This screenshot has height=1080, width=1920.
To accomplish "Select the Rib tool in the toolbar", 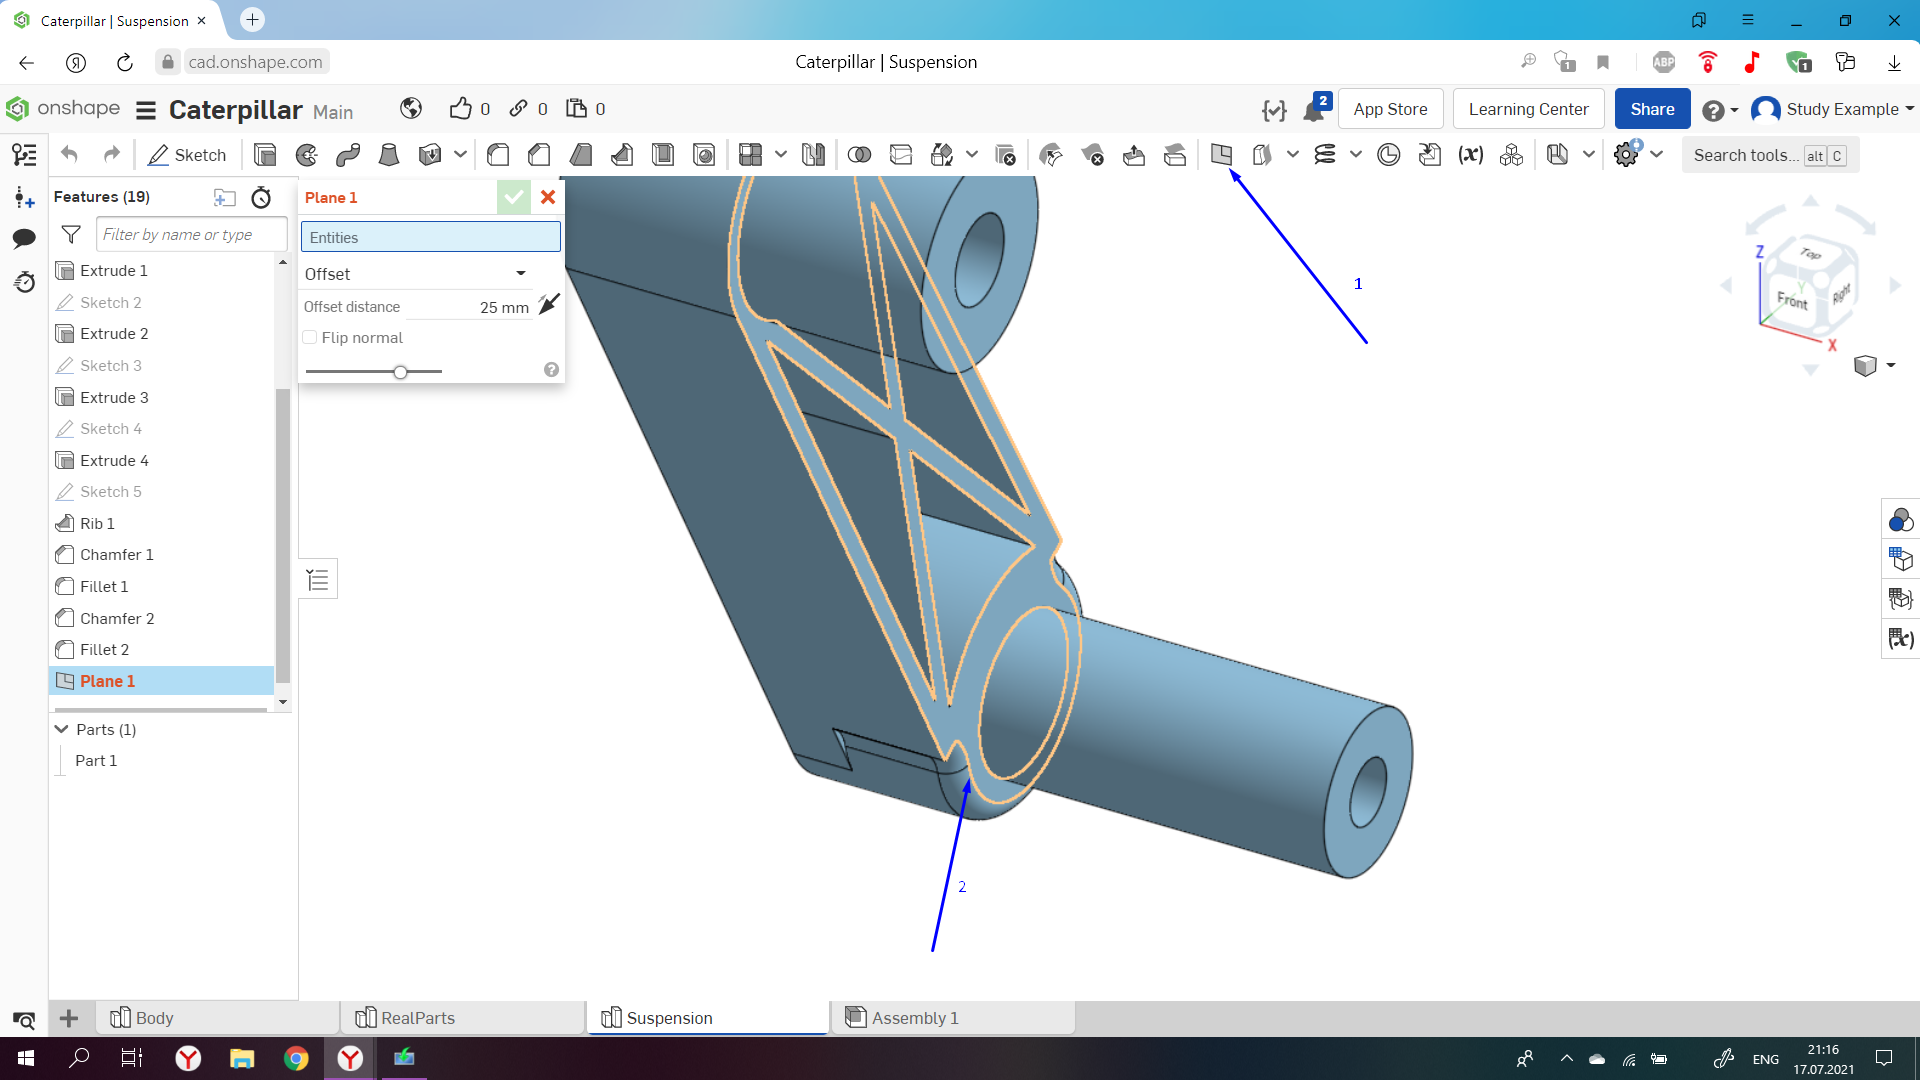I will (622, 155).
